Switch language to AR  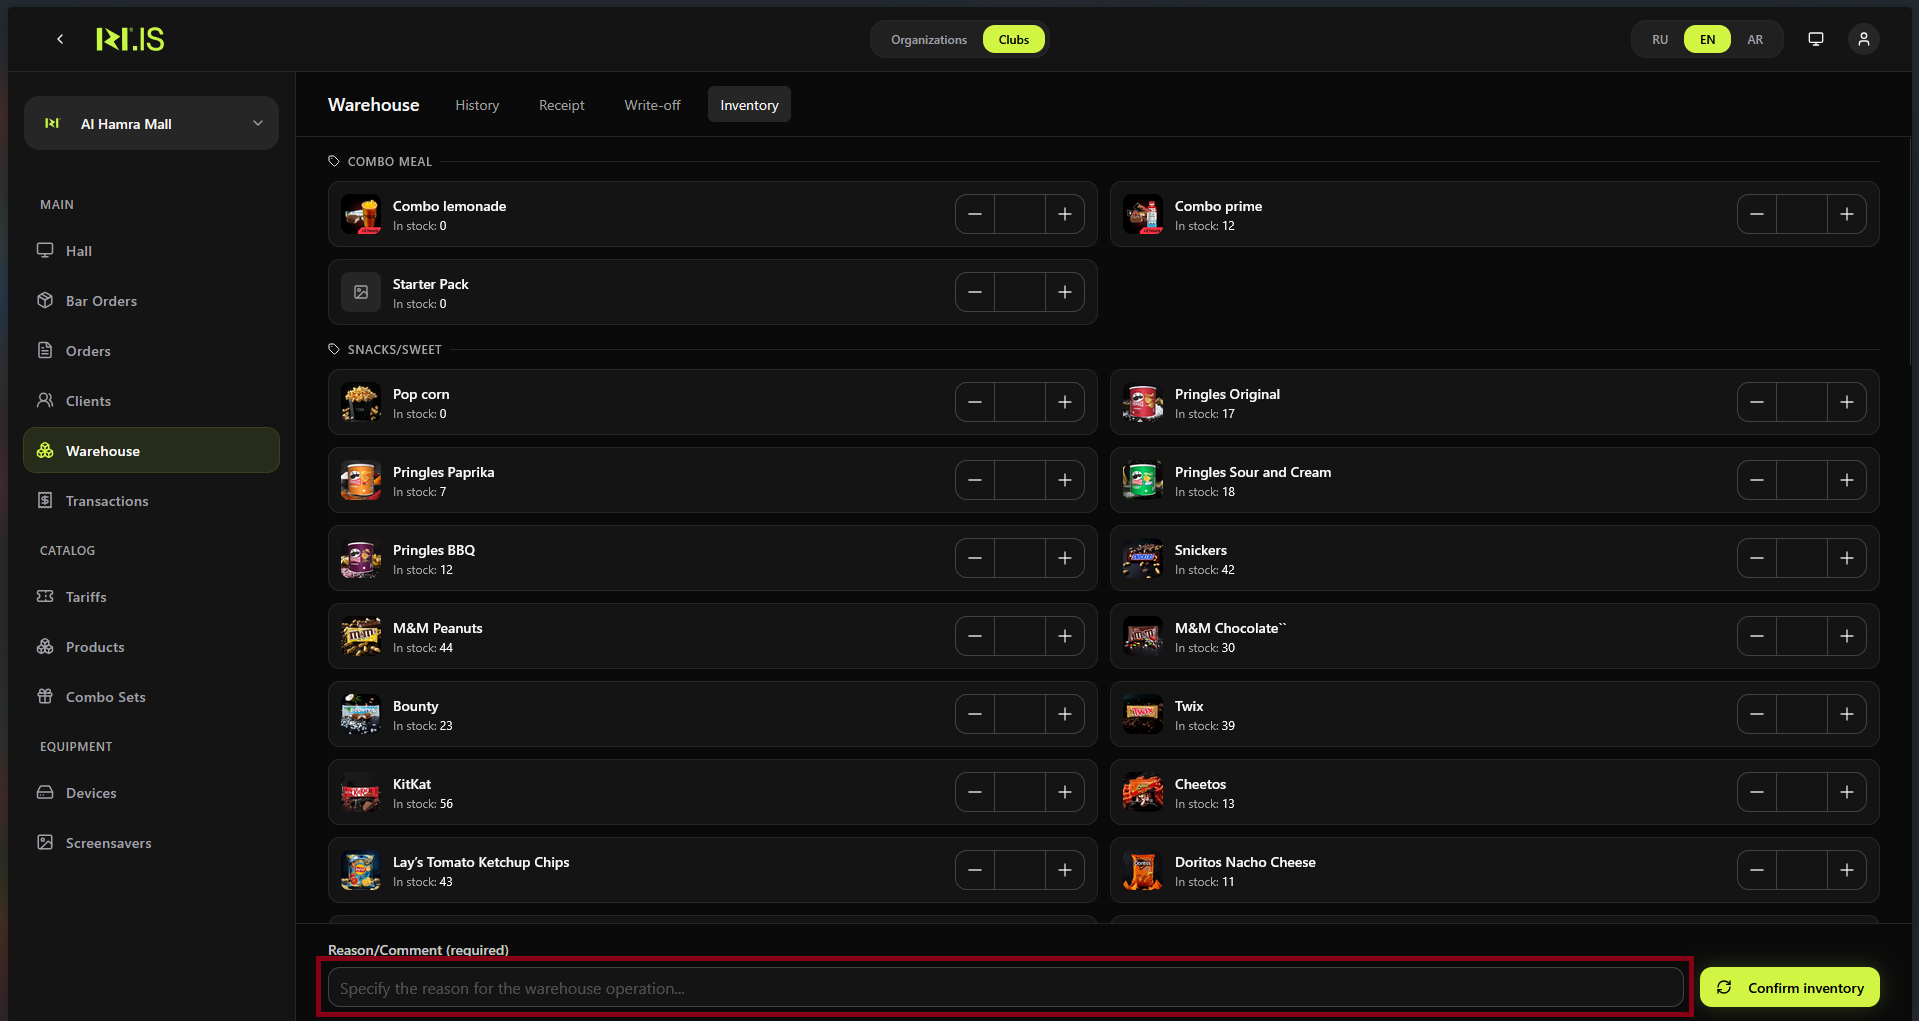click(x=1755, y=40)
